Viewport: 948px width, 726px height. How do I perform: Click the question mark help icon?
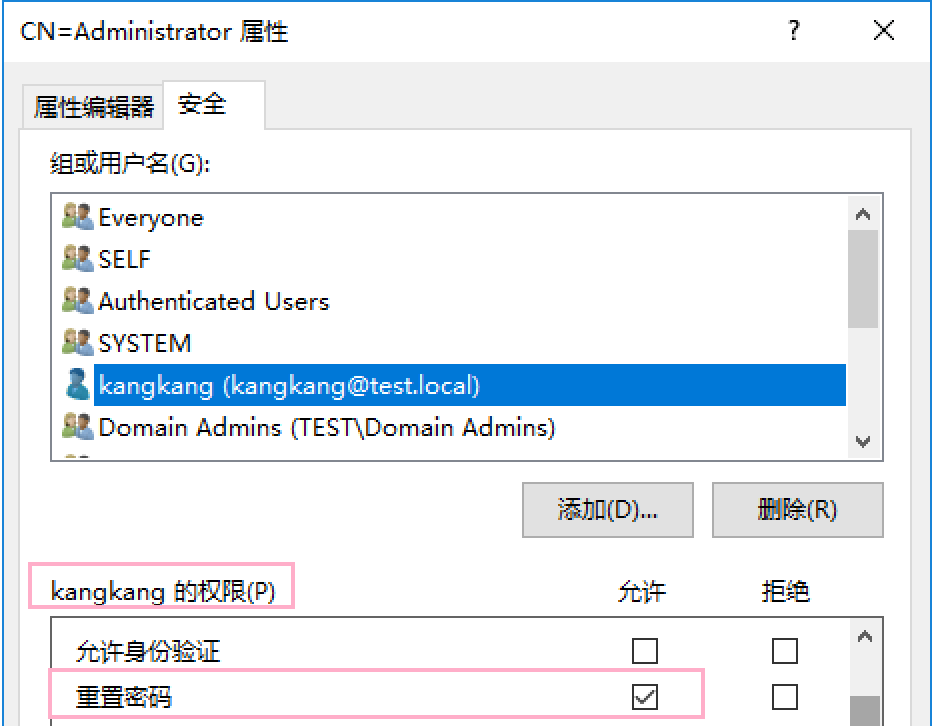tap(794, 32)
